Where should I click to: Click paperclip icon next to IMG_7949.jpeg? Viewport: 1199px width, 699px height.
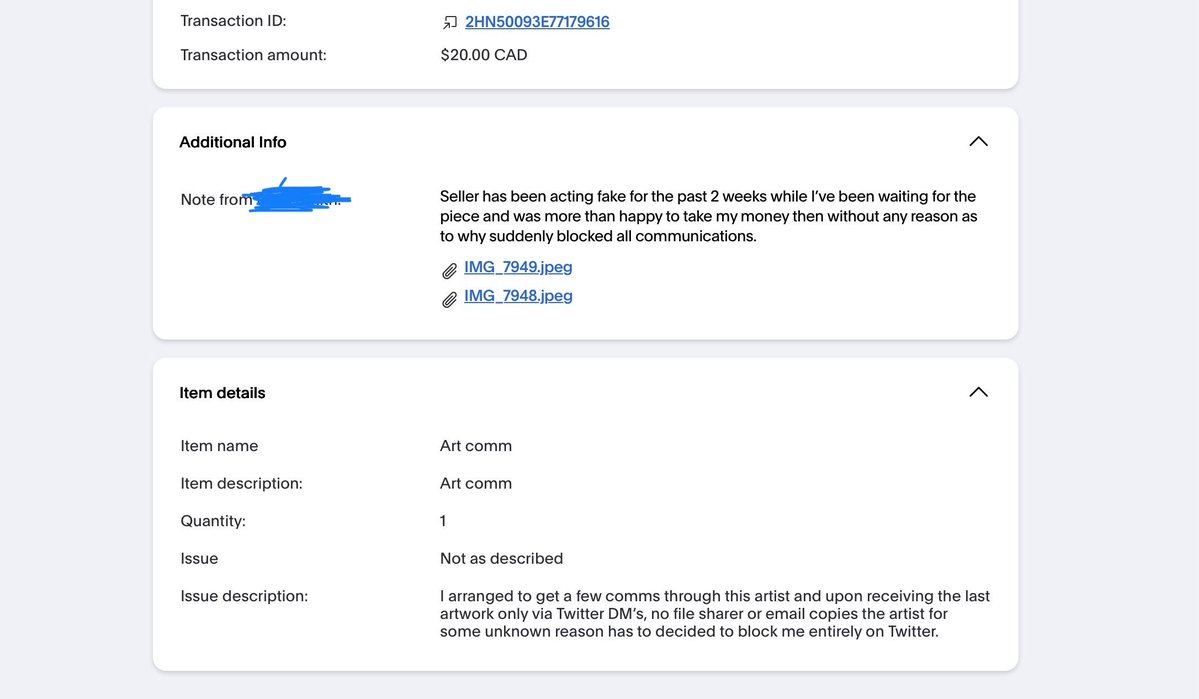tap(450, 270)
